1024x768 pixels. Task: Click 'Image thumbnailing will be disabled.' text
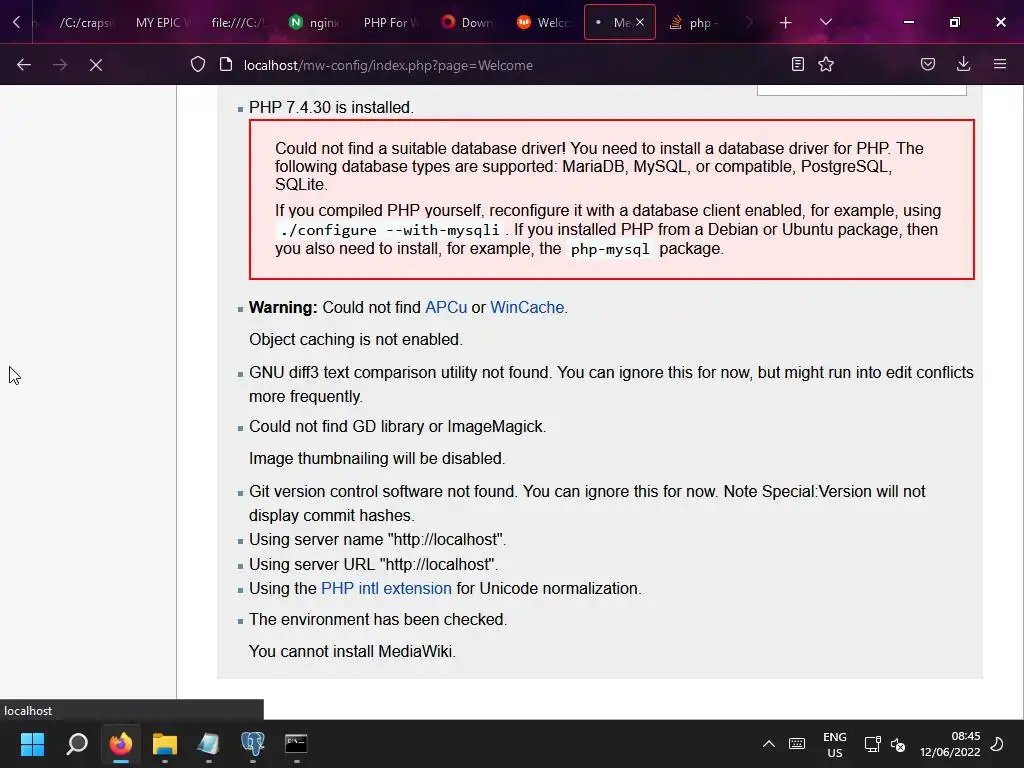pyautogui.click(x=377, y=458)
